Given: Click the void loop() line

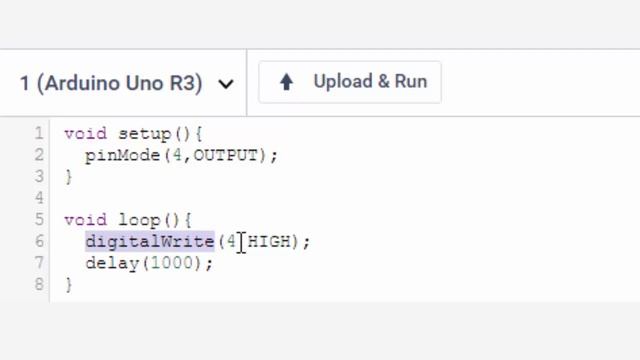Looking at the screenshot, I should click(x=128, y=220).
